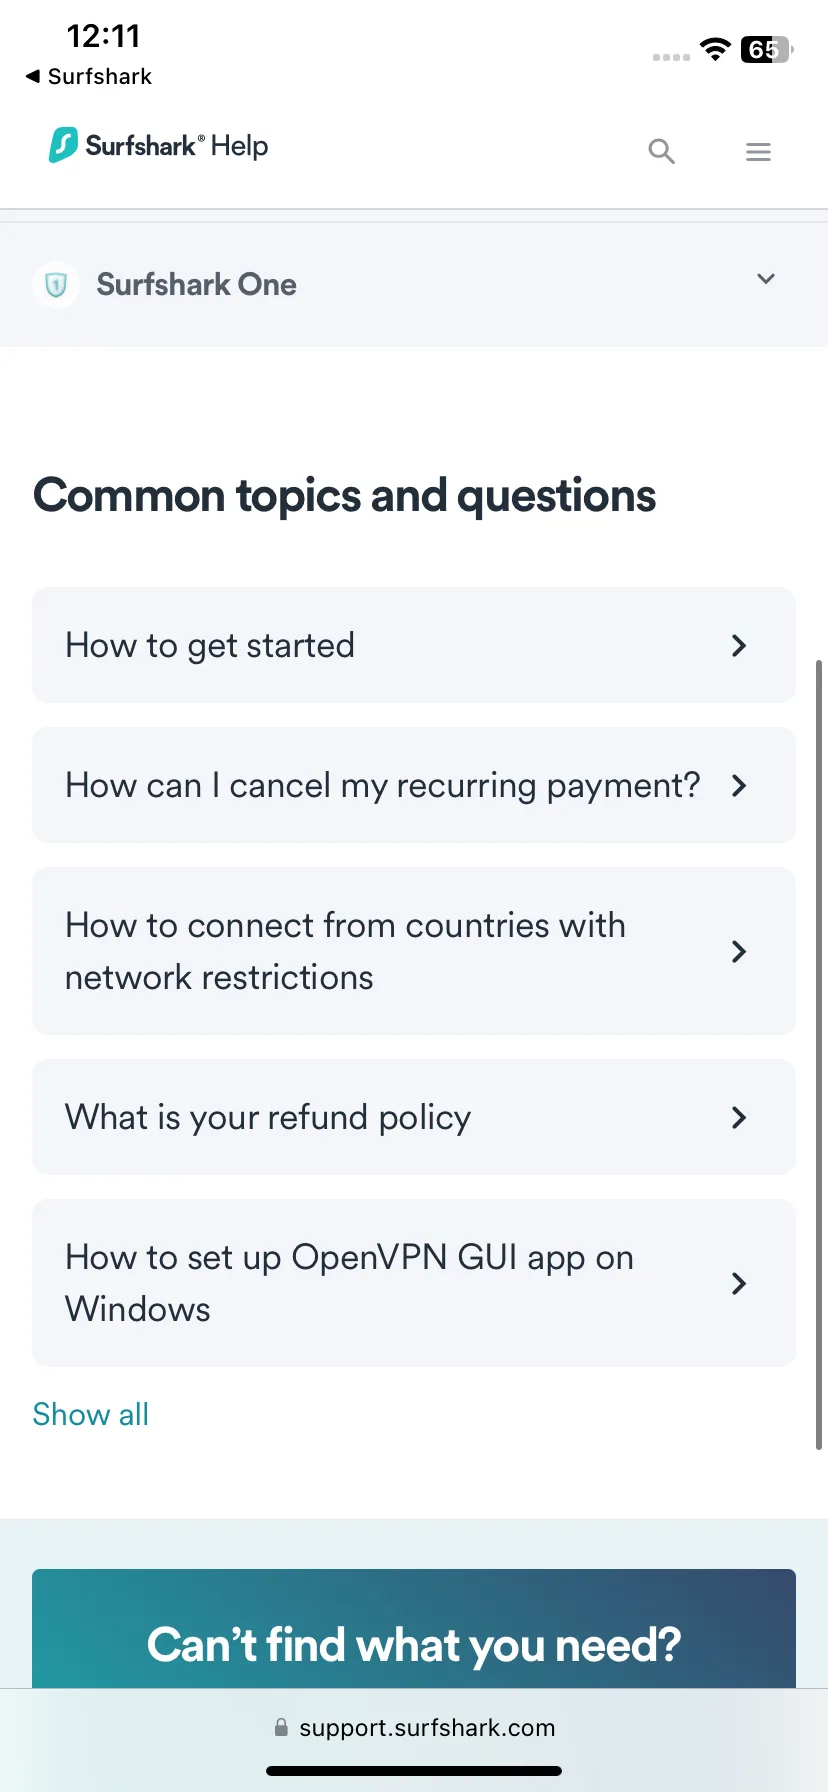Open the hamburger menu icon
Screen dimensions: 828x1792
click(758, 152)
